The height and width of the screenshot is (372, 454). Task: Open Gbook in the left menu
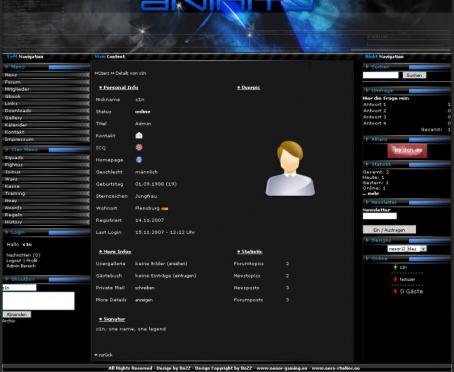tap(46, 97)
